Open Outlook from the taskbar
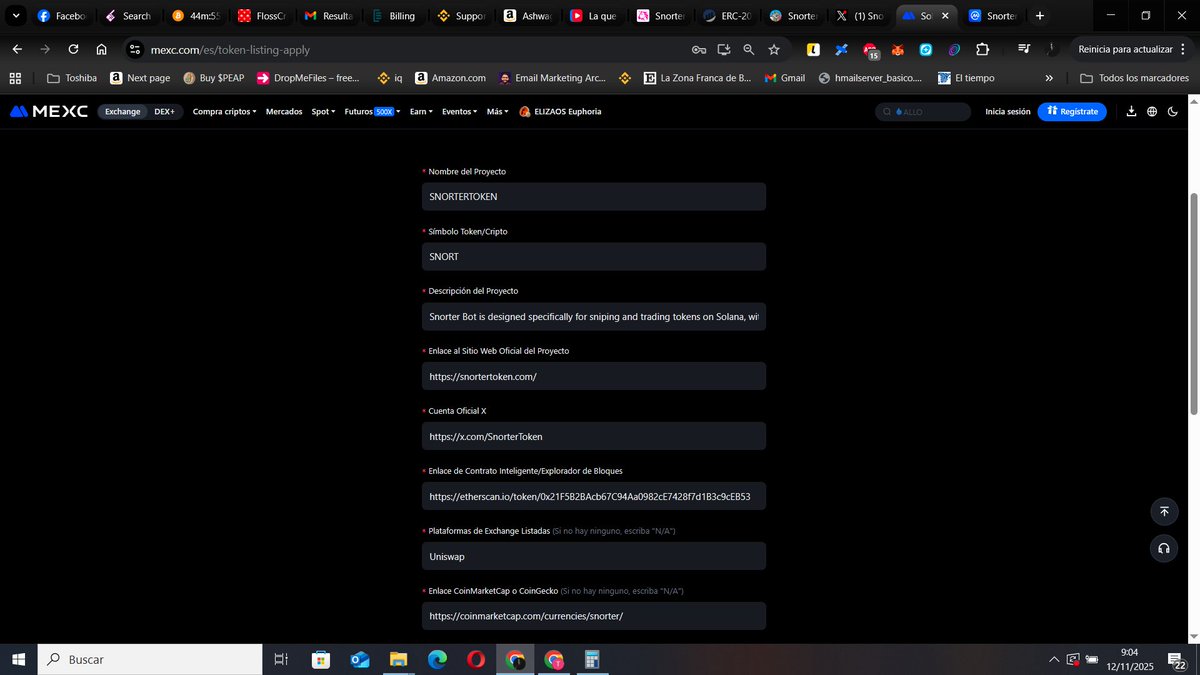This screenshot has width=1200, height=675. 360,660
